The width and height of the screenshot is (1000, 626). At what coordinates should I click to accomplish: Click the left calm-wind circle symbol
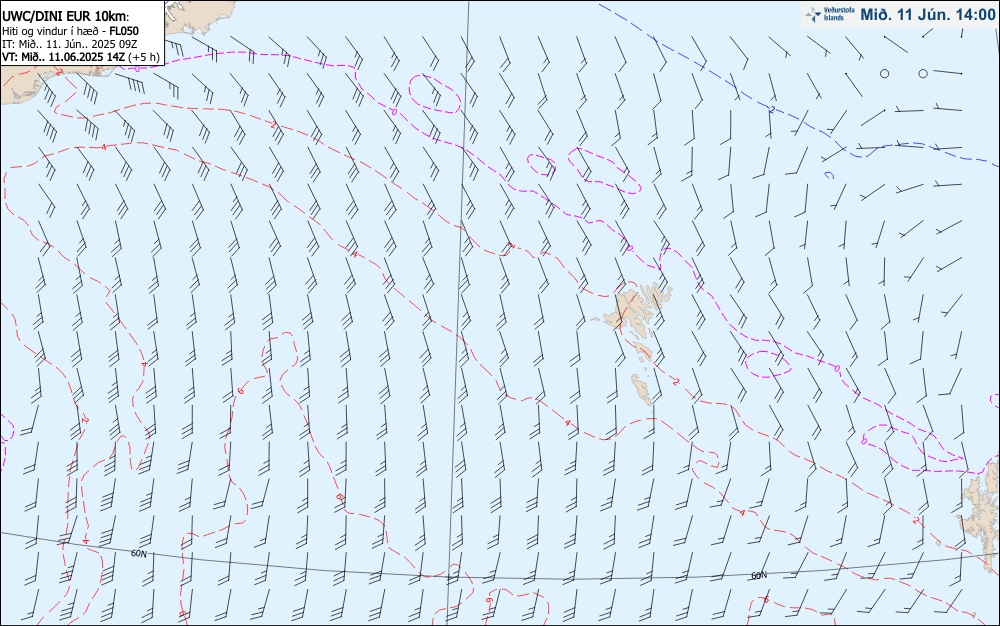coord(885,73)
